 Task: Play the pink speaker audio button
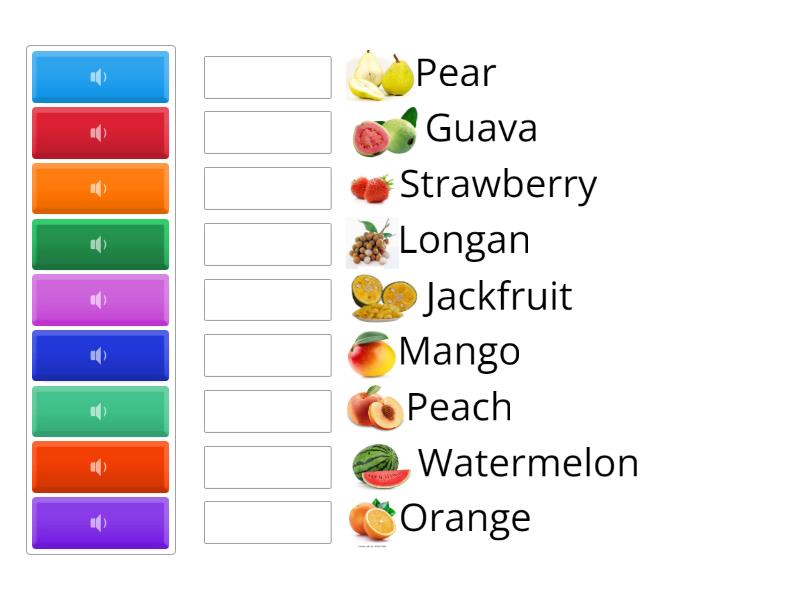(100, 299)
